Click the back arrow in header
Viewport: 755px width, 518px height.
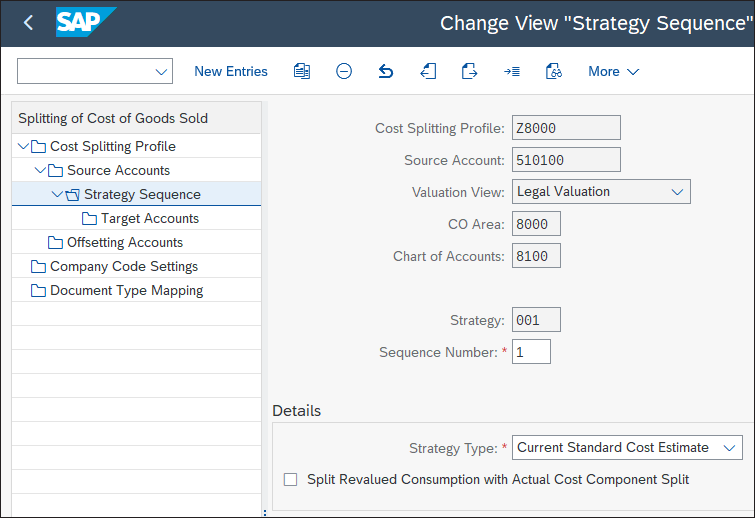pyautogui.click(x=28, y=22)
